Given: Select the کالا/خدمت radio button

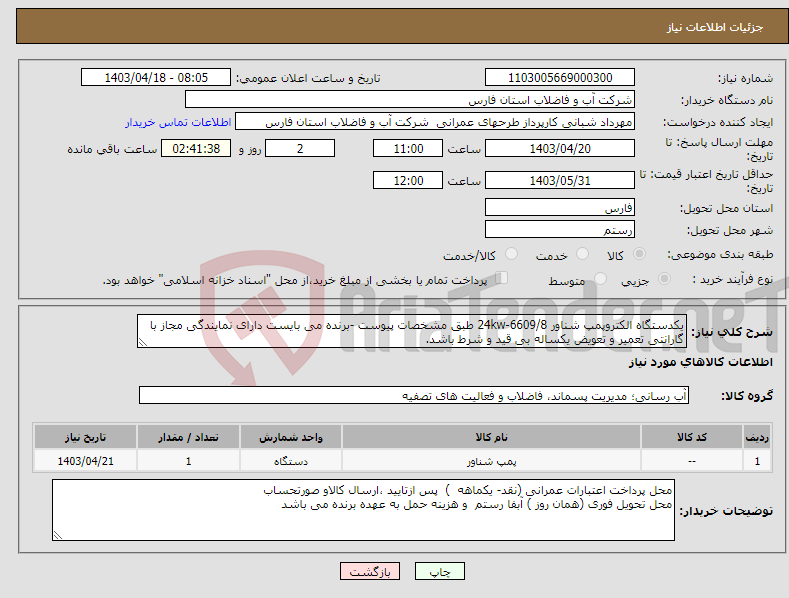Looking at the screenshot, I should [511, 254].
